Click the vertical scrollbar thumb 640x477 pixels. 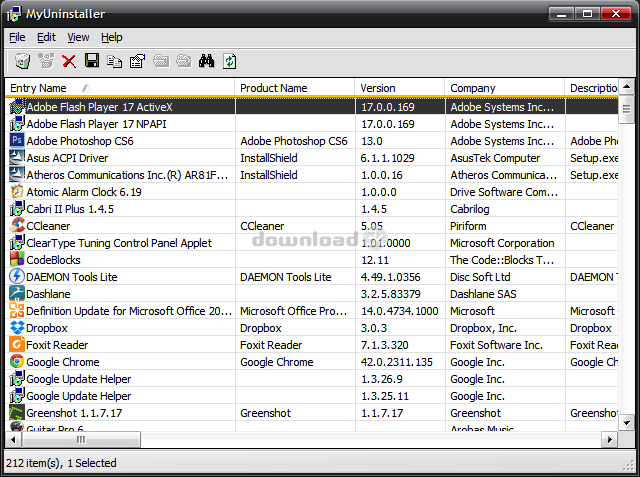click(x=627, y=109)
